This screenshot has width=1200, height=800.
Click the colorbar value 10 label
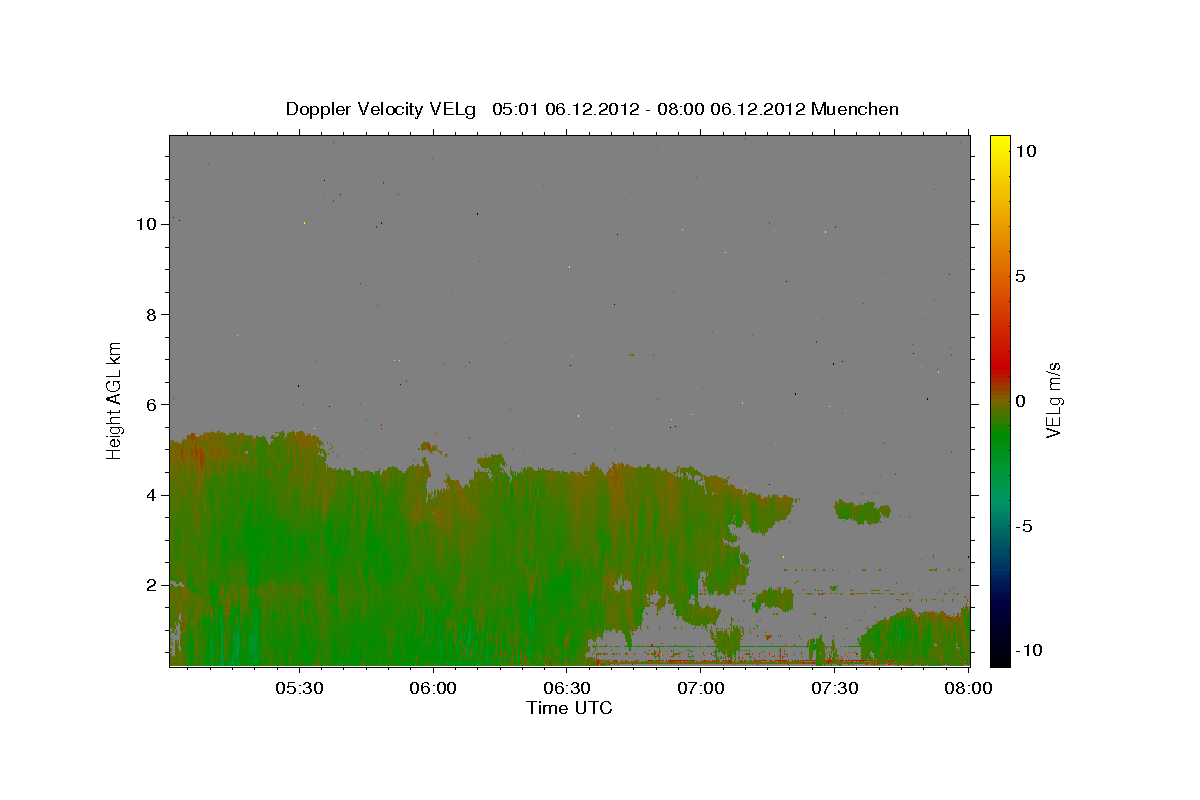pos(1026,151)
